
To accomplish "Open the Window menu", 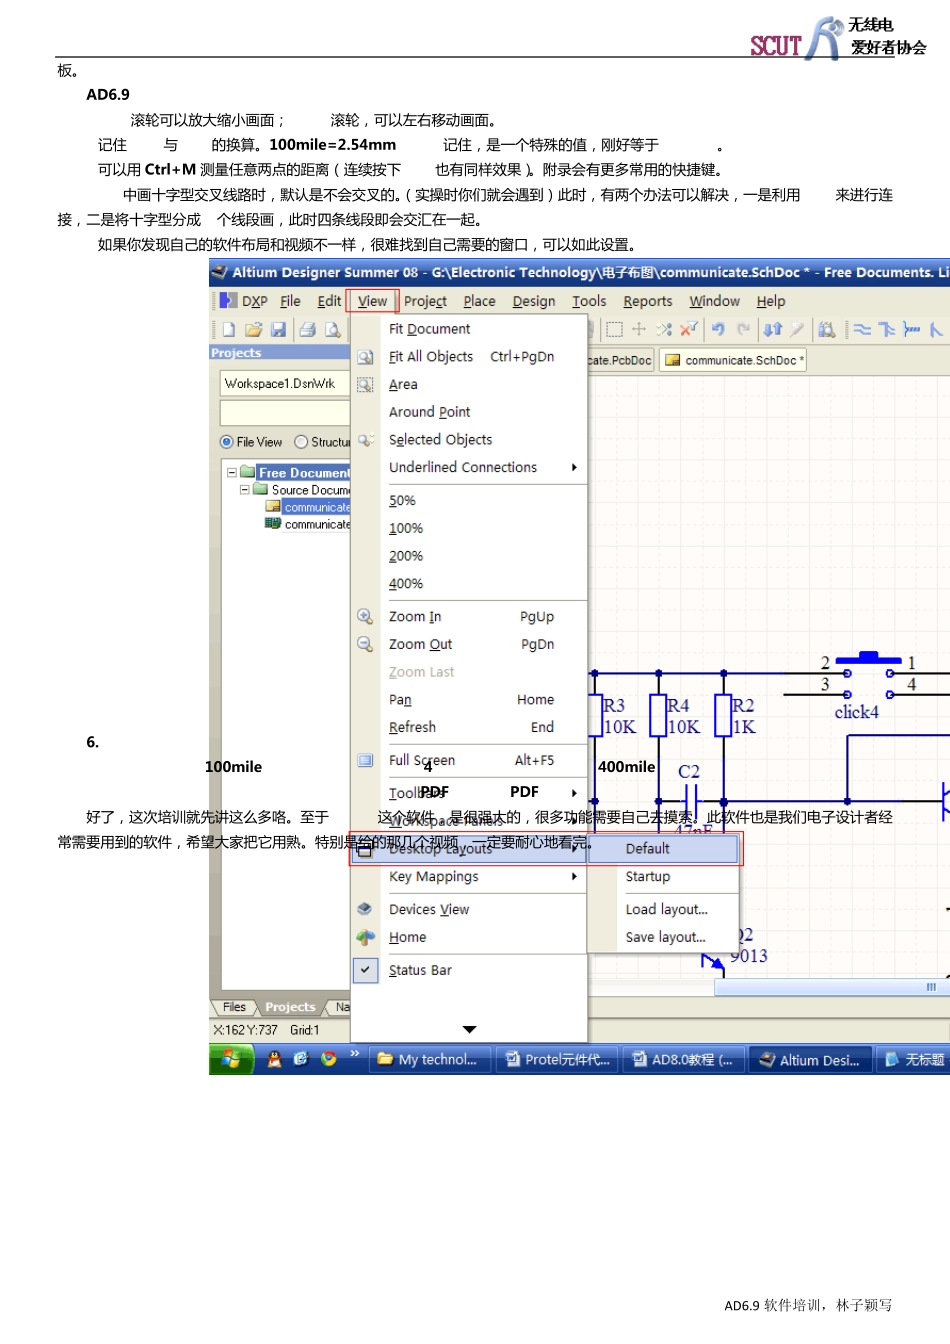I will 714,301.
